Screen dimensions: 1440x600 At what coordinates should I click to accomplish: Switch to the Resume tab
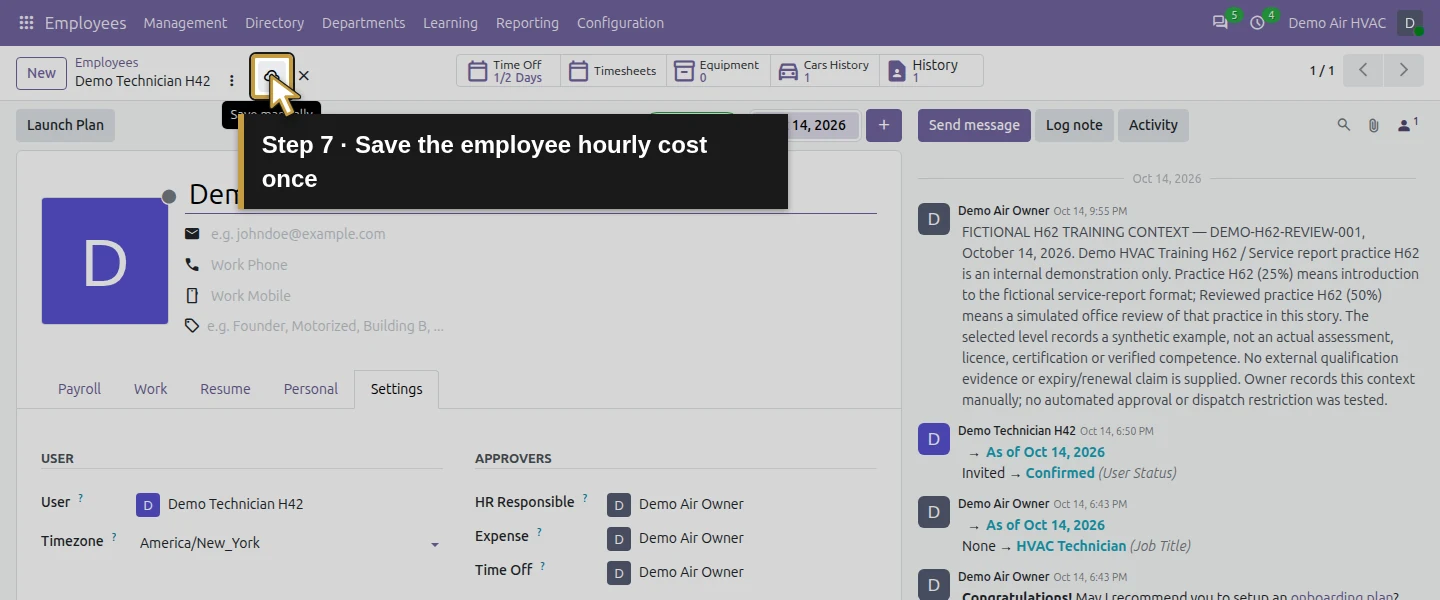click(225, 389)
